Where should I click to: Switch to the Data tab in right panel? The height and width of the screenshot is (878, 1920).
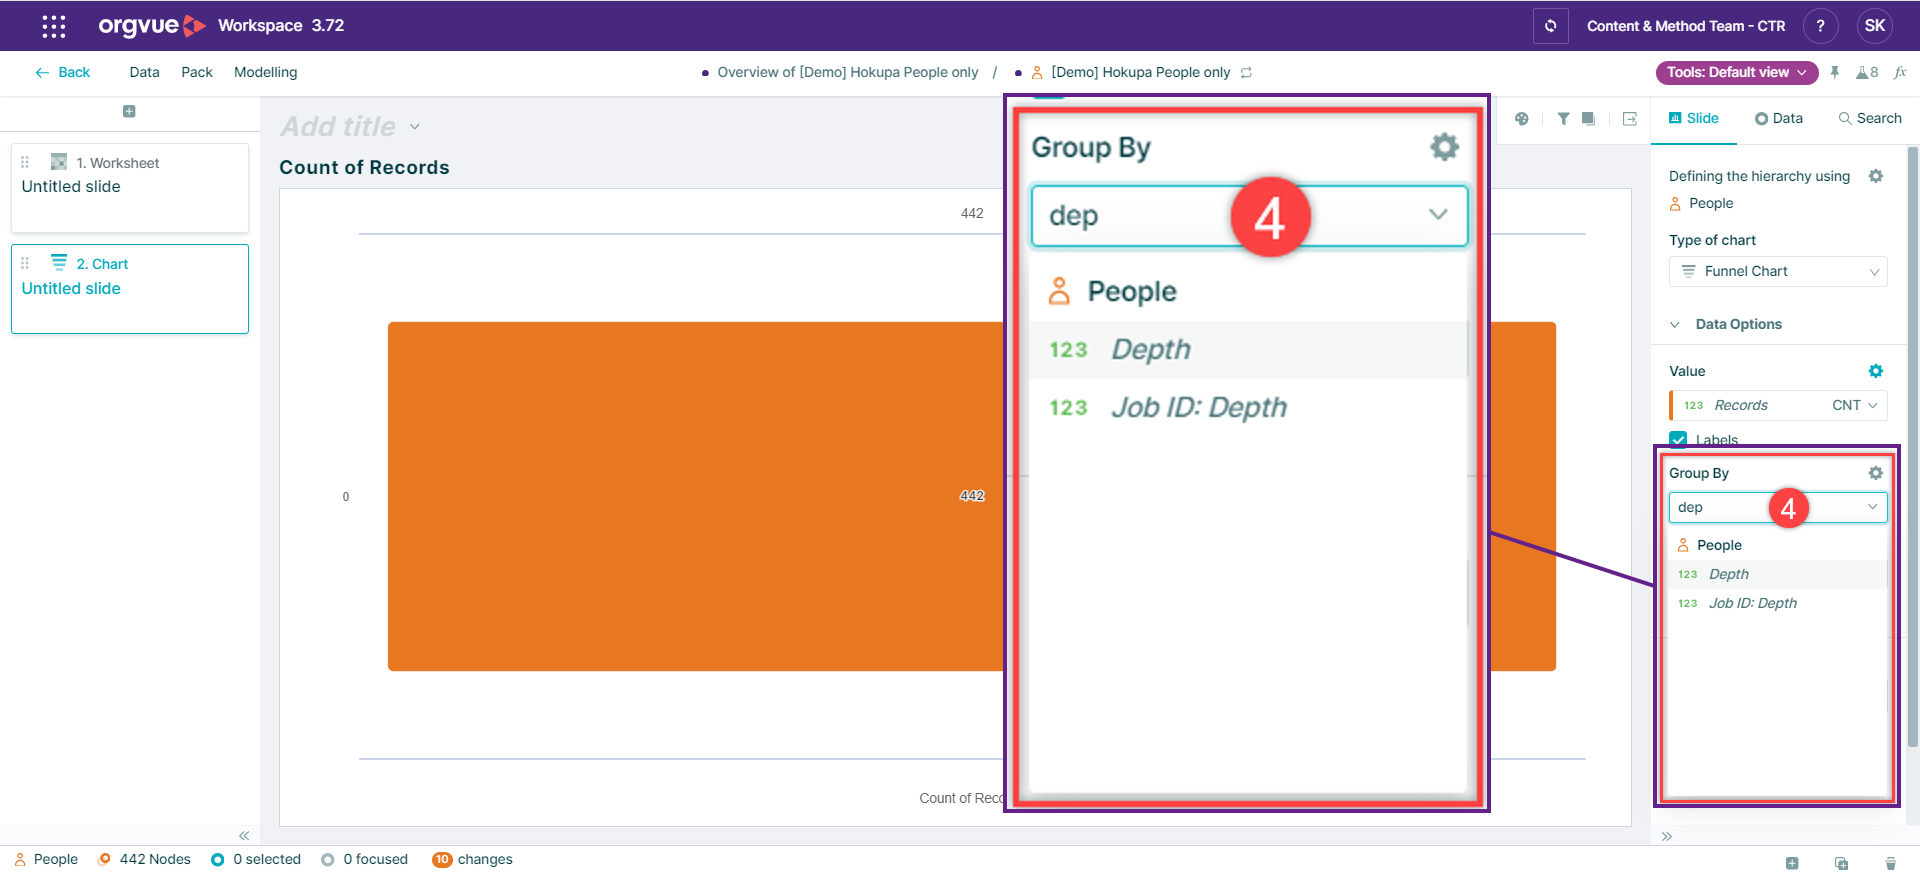click(x=1778, y=118)
